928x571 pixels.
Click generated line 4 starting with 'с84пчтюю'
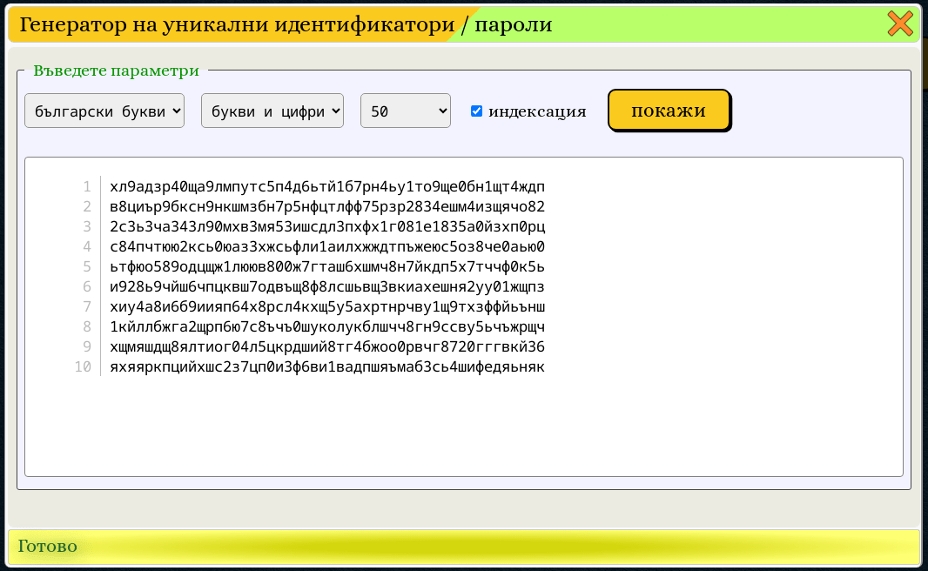327,247
